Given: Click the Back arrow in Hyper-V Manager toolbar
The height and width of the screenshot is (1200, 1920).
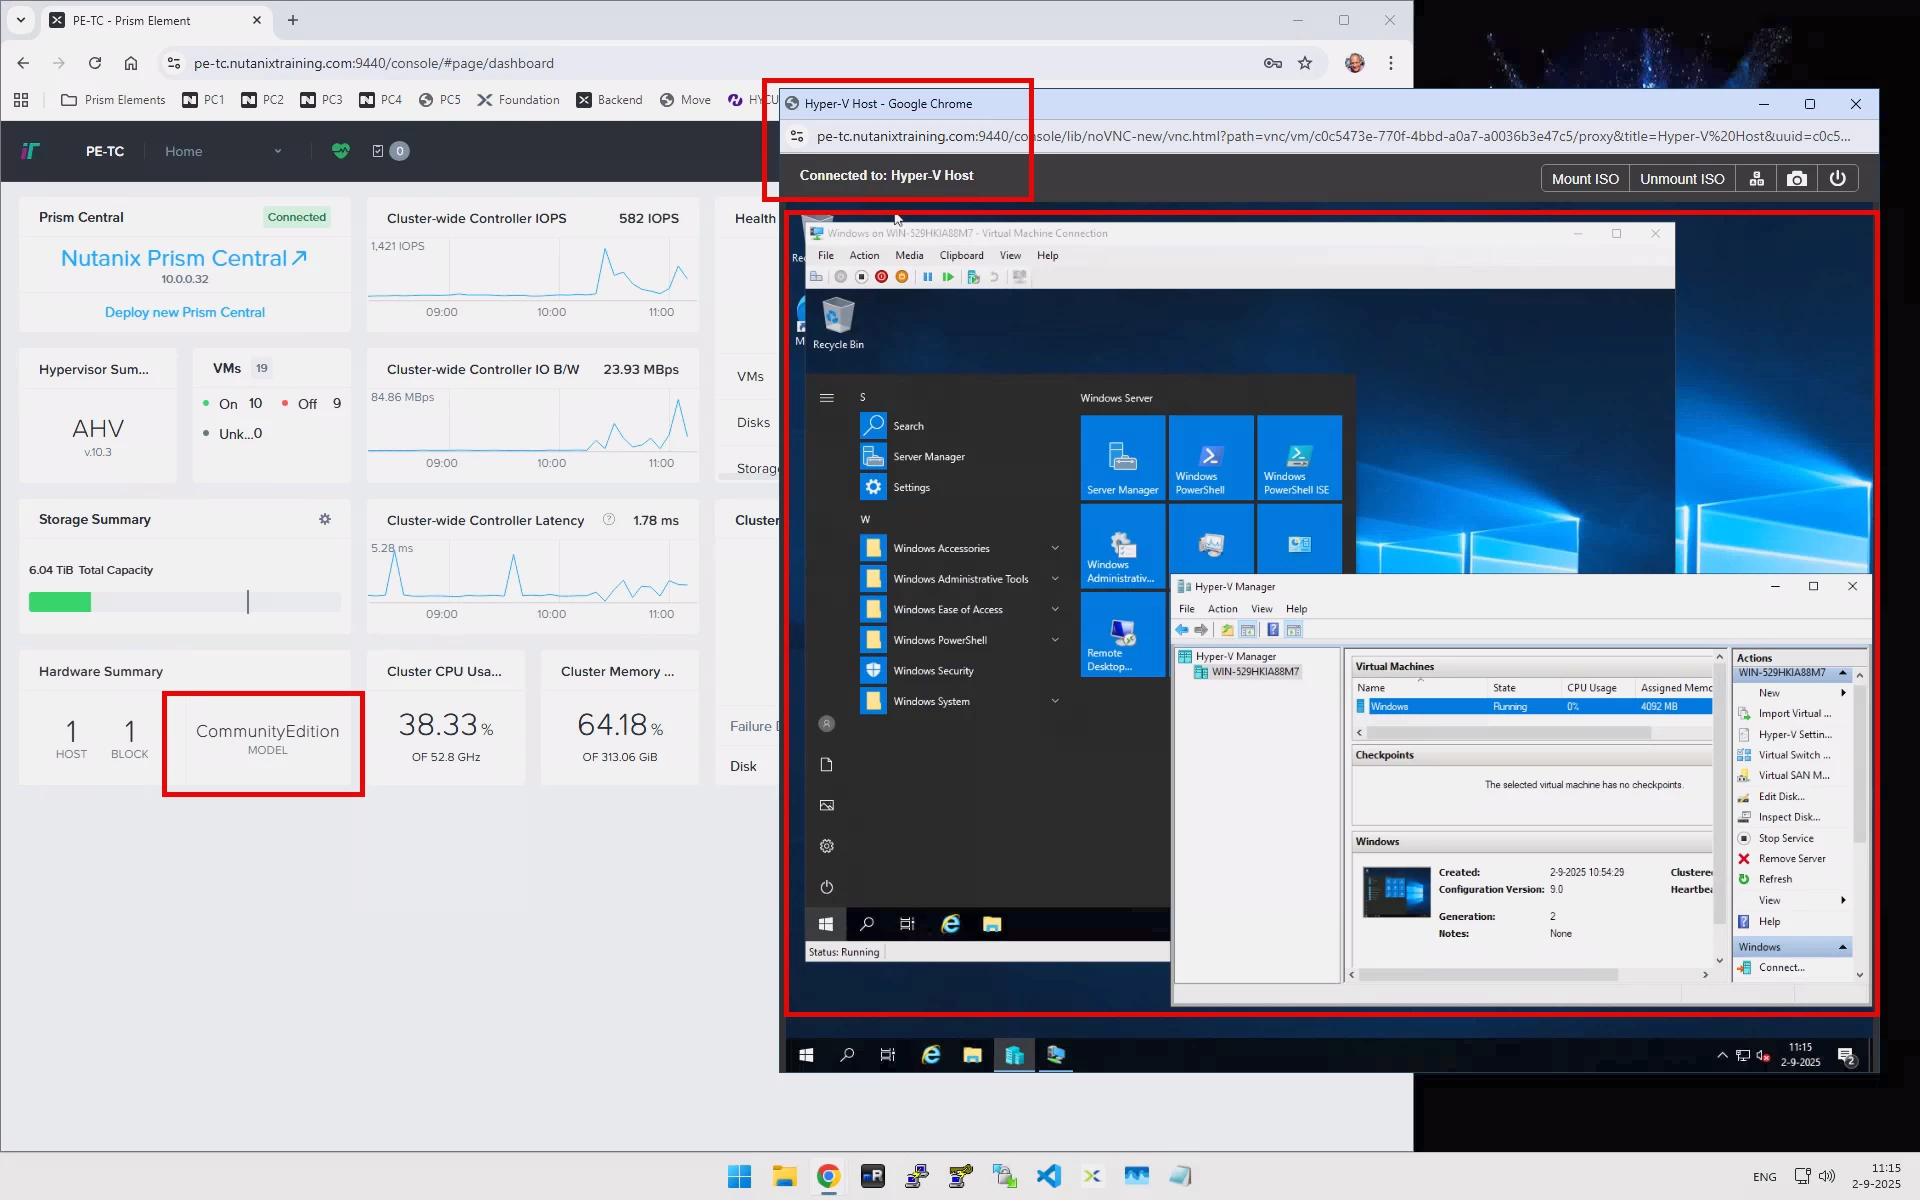Looking at the screenshot, I should (x=1182, y=630).
